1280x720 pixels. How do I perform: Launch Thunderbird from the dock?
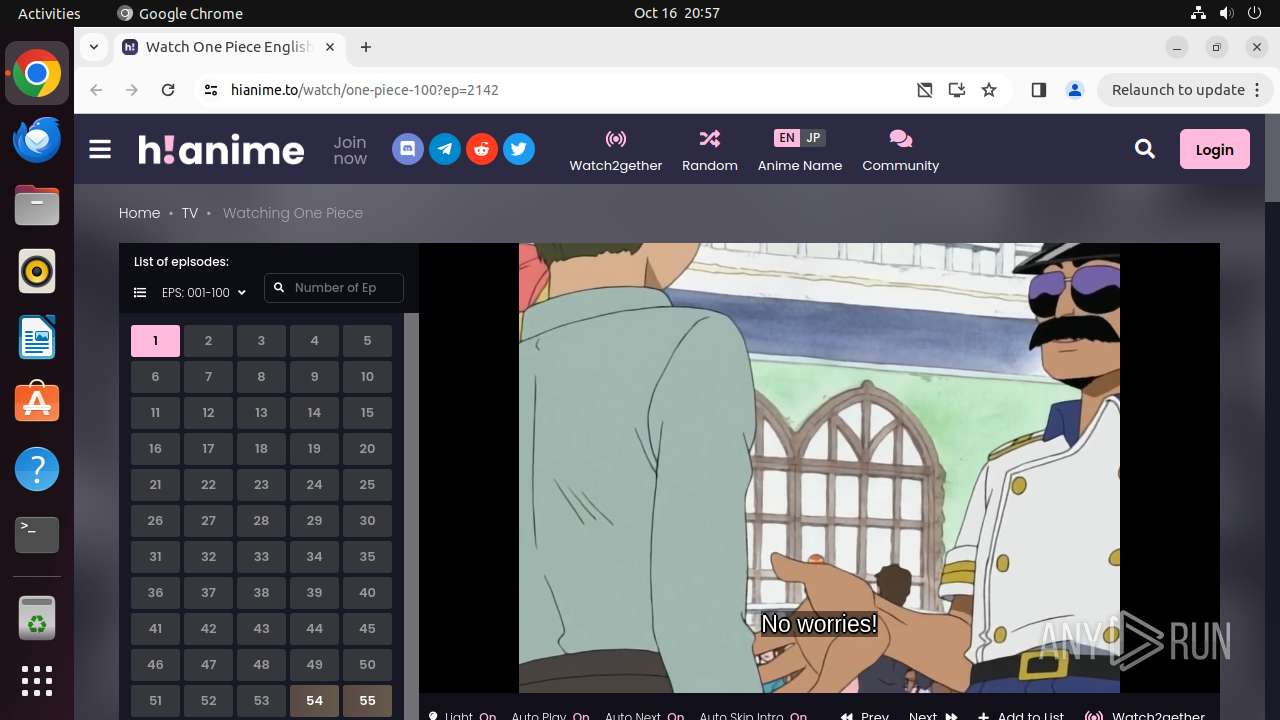click(x=37, y=139)
